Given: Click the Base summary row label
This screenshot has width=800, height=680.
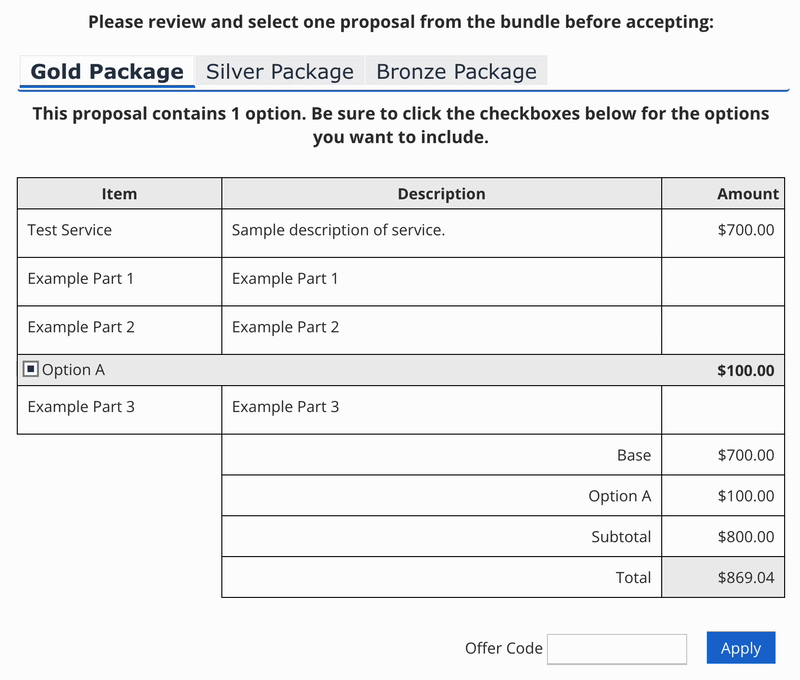Looking at the screenshot, I should pos(634,455).
